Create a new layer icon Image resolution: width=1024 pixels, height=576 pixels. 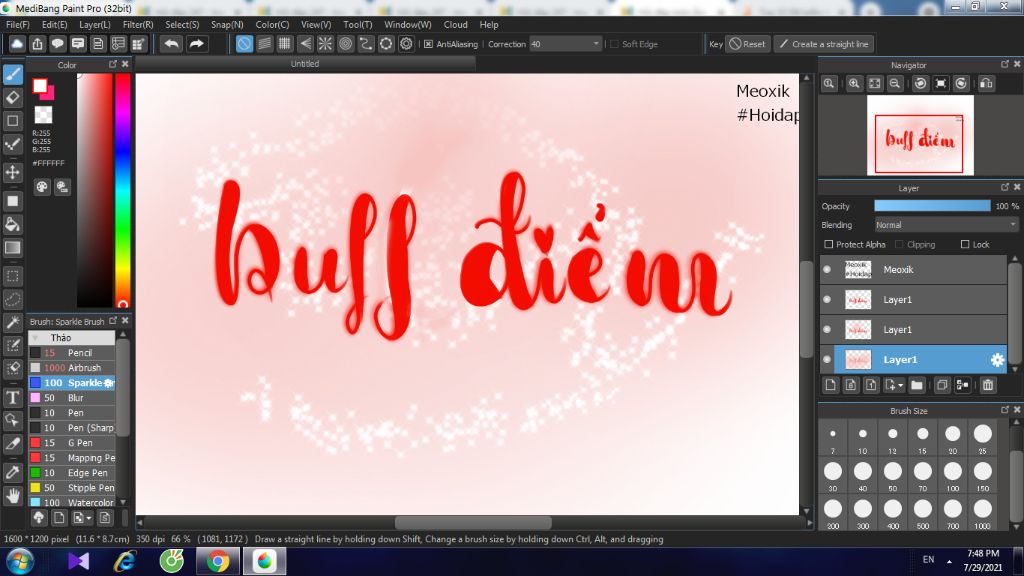[x=830, y=385]
